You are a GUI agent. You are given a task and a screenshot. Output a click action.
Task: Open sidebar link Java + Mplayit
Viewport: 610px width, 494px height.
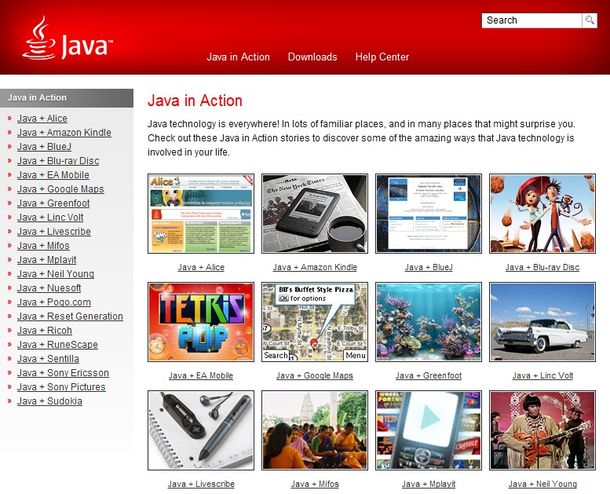pyautogui.click(x=47, y=259)
